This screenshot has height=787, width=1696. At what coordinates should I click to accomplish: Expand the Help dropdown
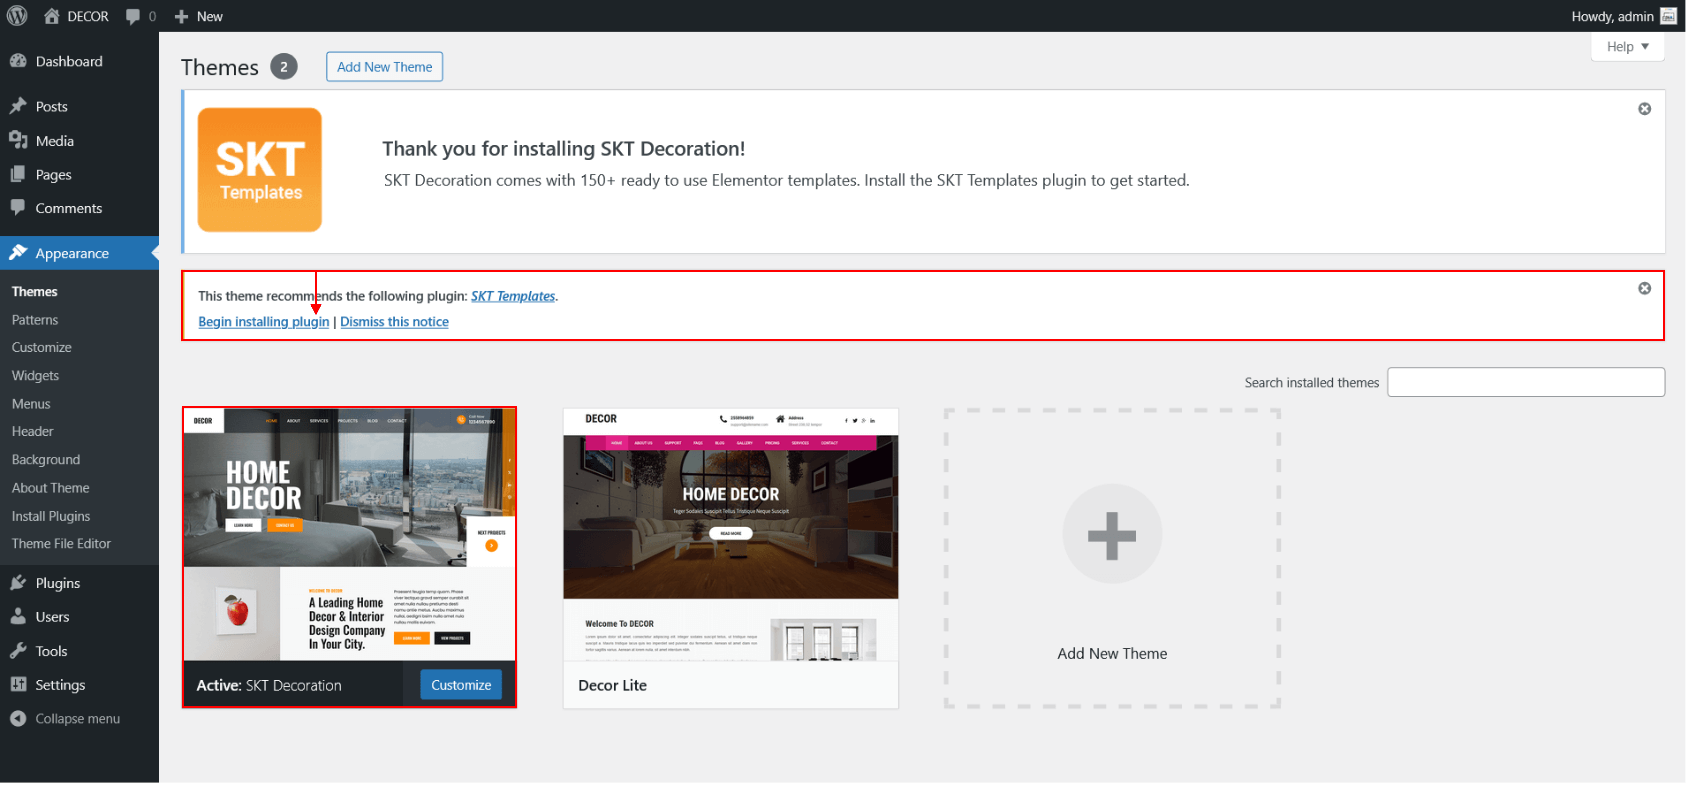(x=1627, y=47)
